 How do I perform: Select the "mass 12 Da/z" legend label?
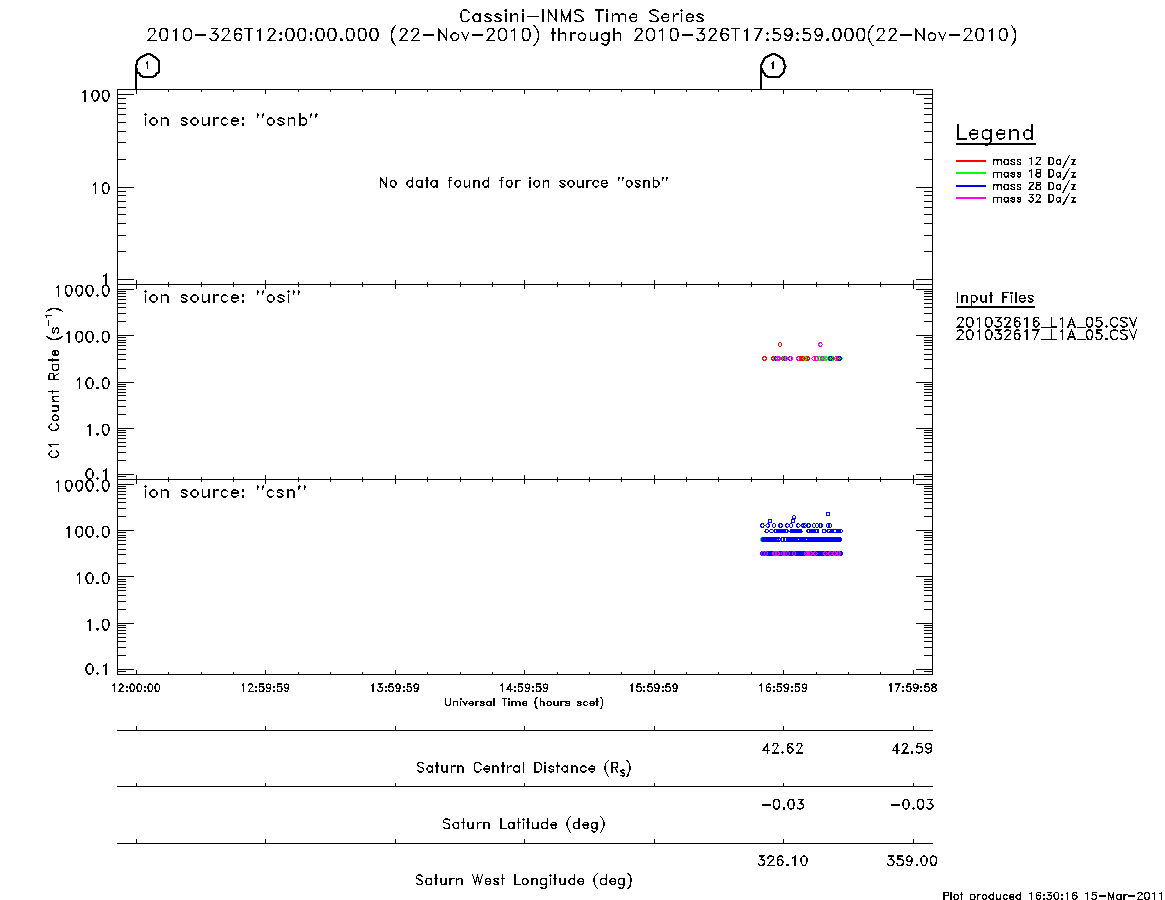[1034, 161]
